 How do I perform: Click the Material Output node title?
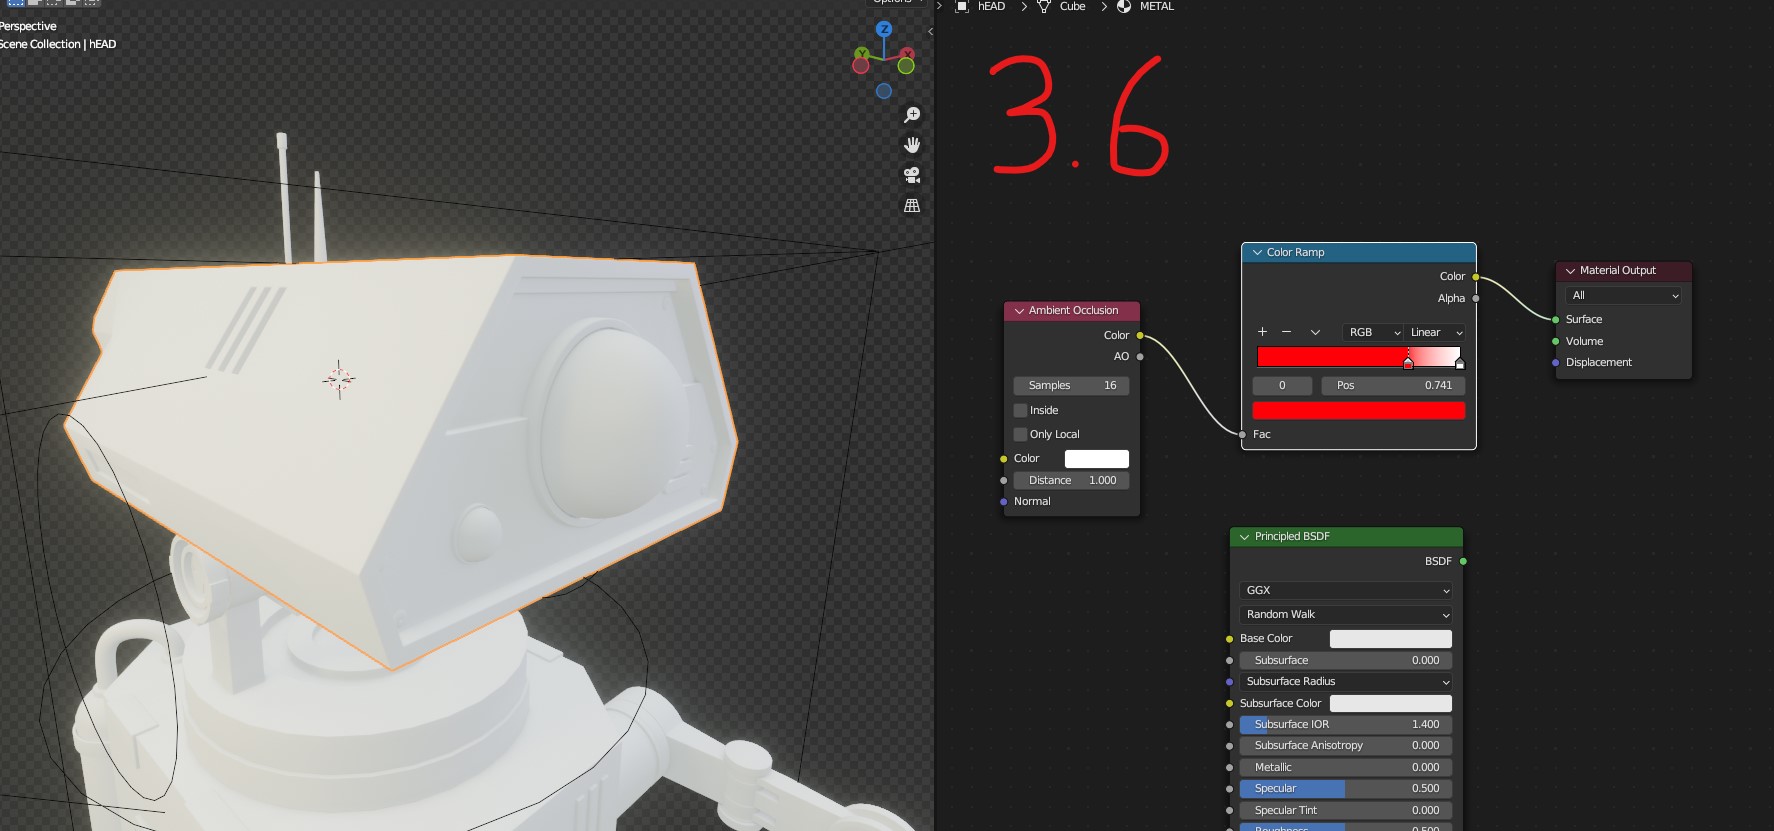(1617, 270)
